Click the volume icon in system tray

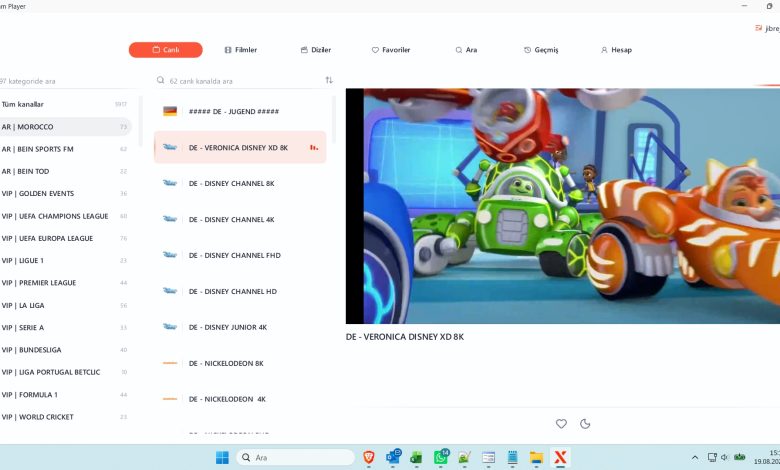point(724,458)
